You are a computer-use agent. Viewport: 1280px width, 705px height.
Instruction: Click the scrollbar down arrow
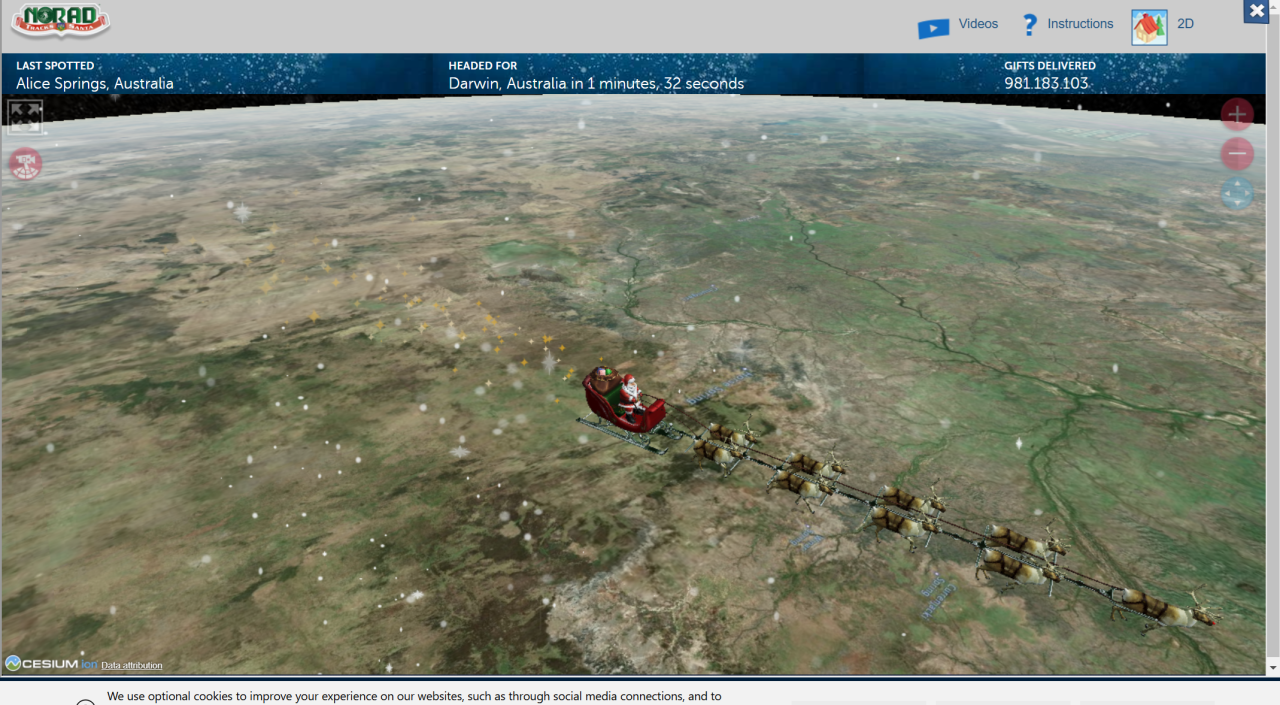1272,667
